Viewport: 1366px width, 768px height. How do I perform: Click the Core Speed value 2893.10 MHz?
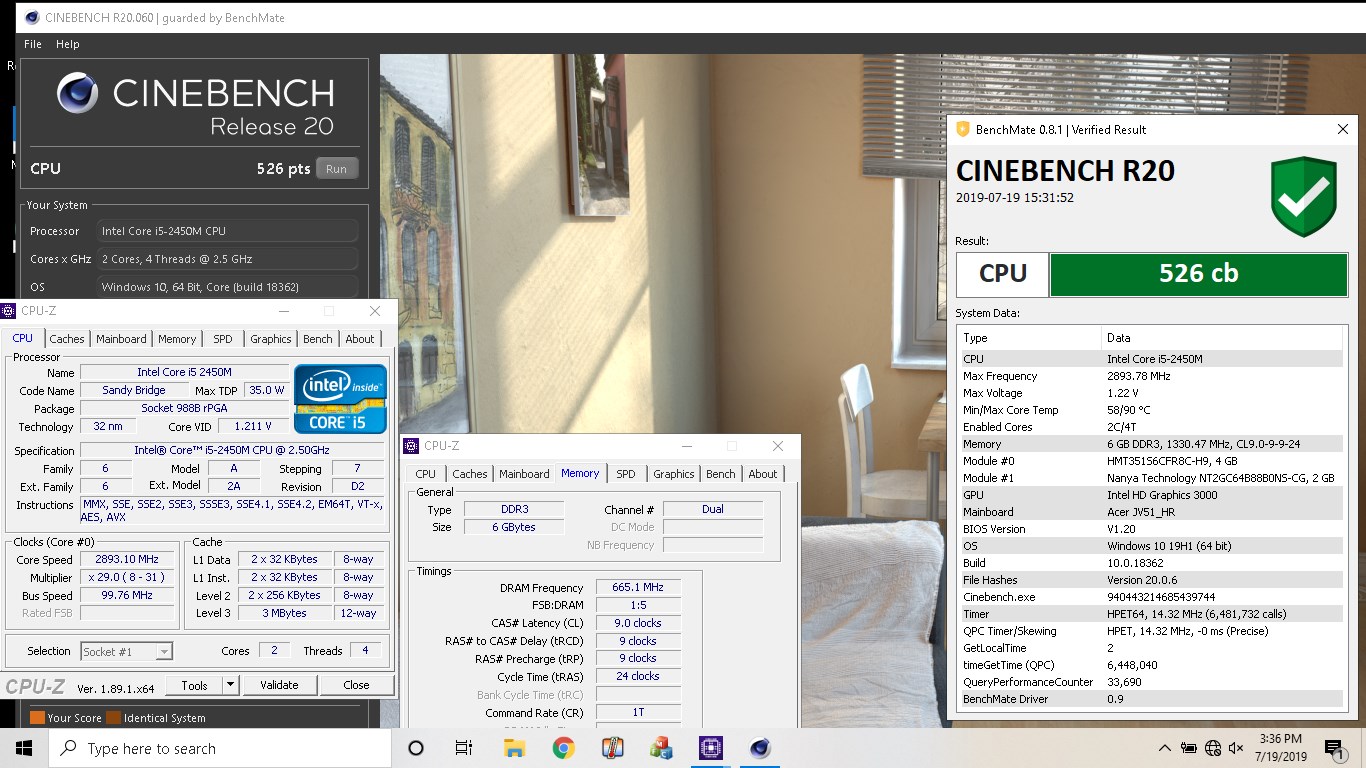coord(127,560)
